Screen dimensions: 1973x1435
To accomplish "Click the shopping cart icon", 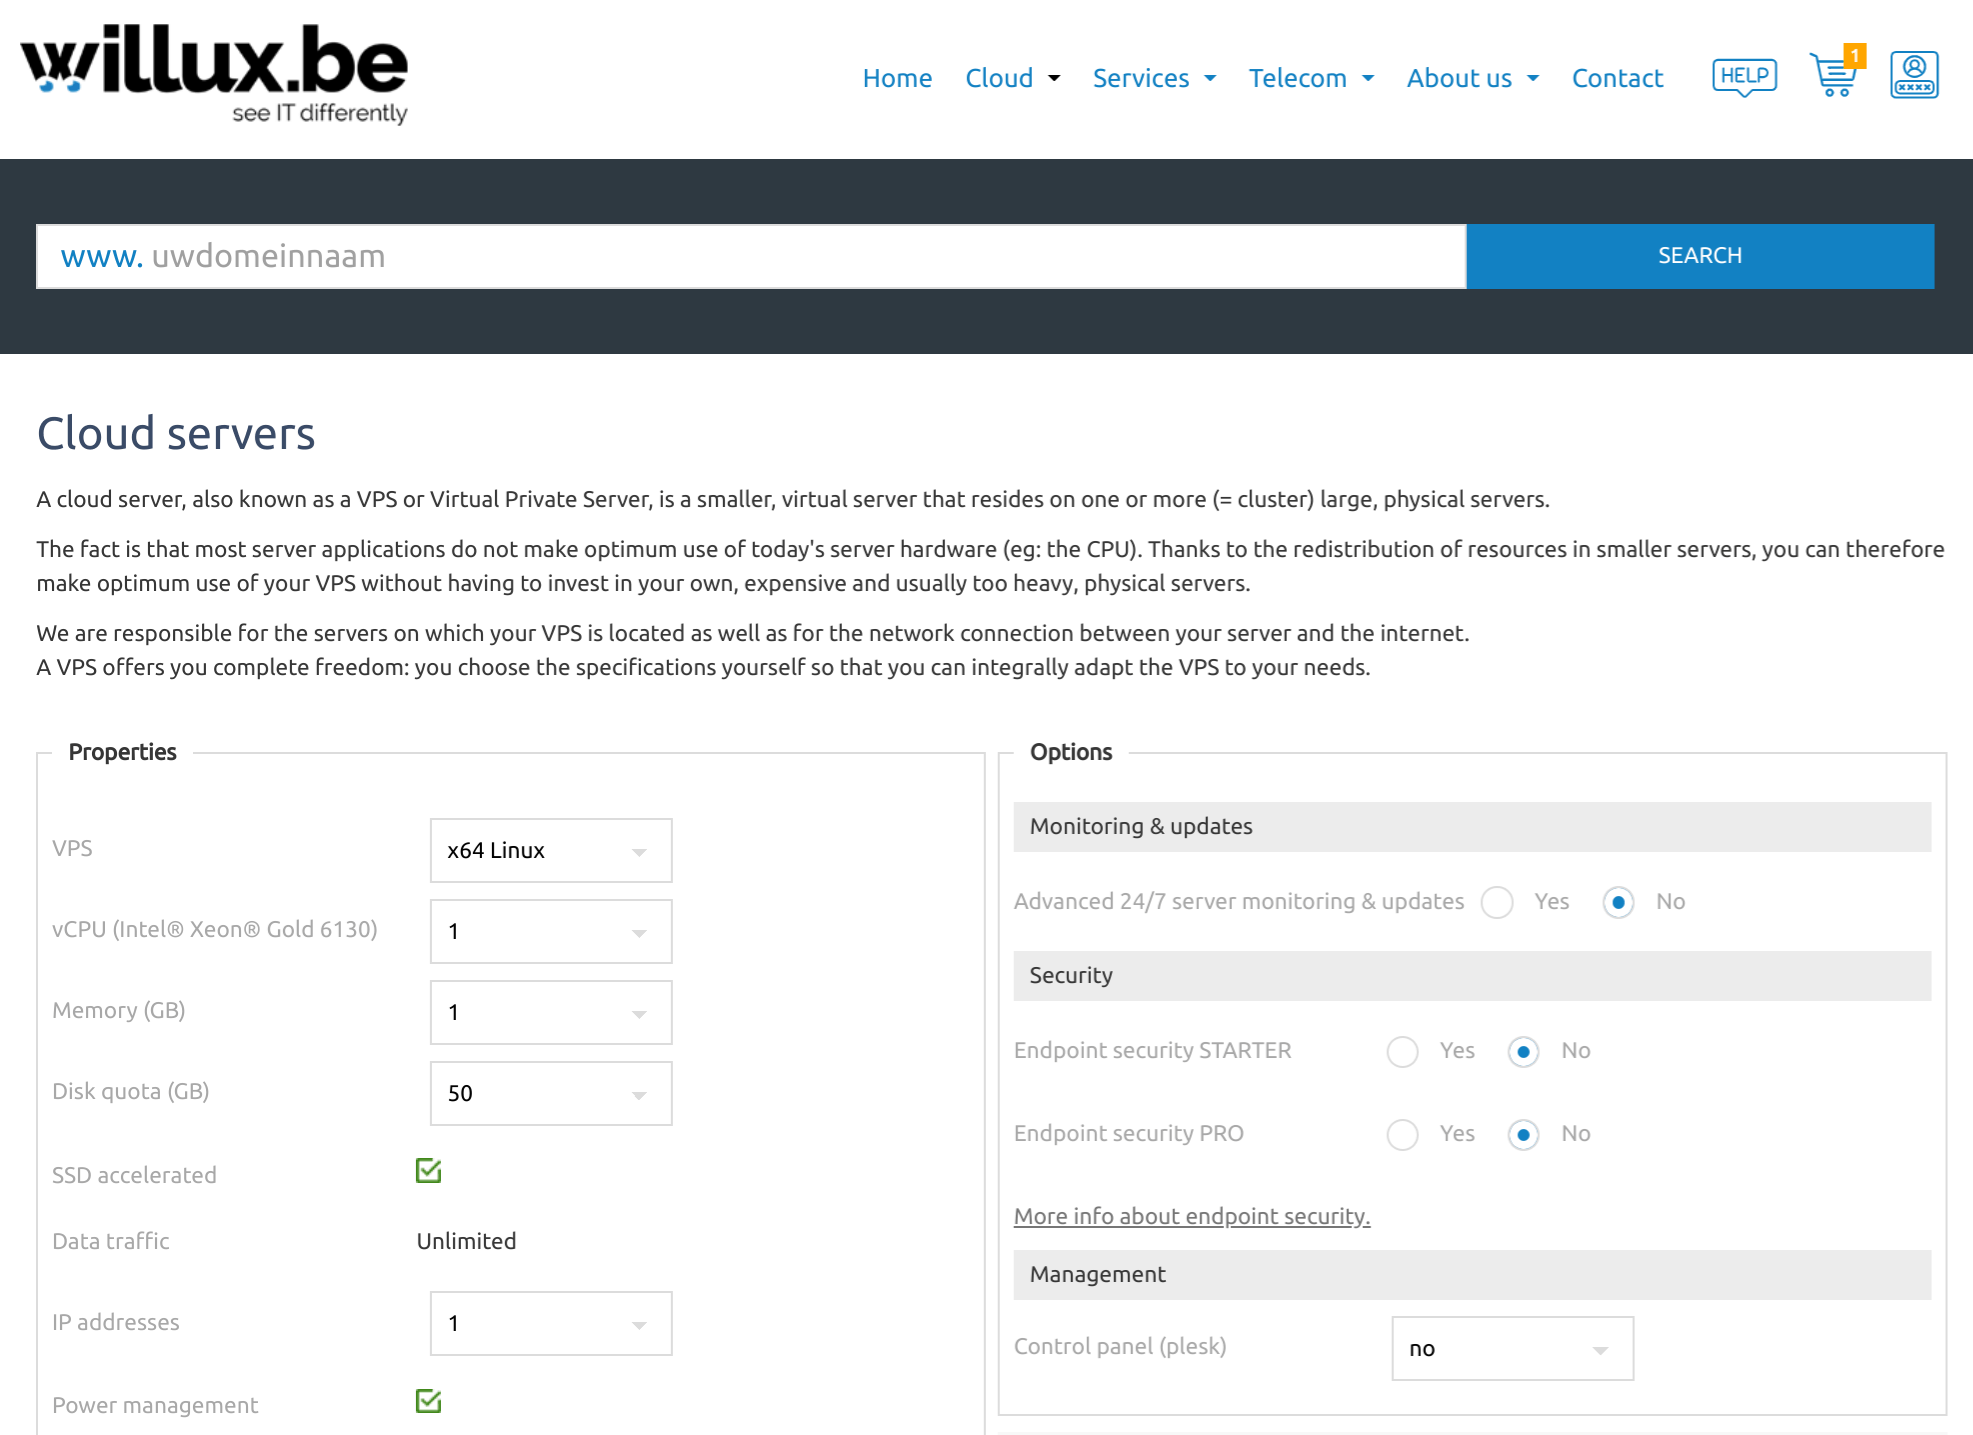I will pos(1834,77).
